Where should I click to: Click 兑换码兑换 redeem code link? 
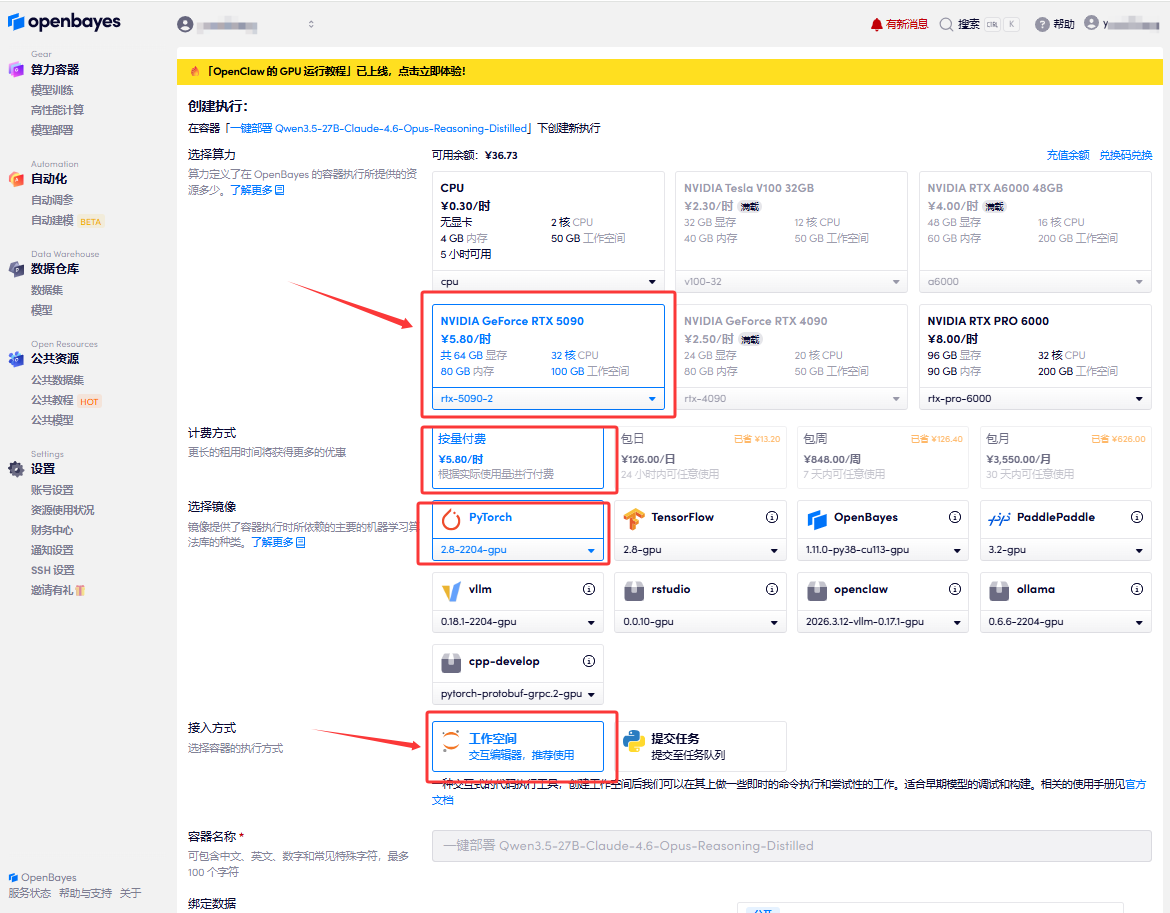[1125, 155]
